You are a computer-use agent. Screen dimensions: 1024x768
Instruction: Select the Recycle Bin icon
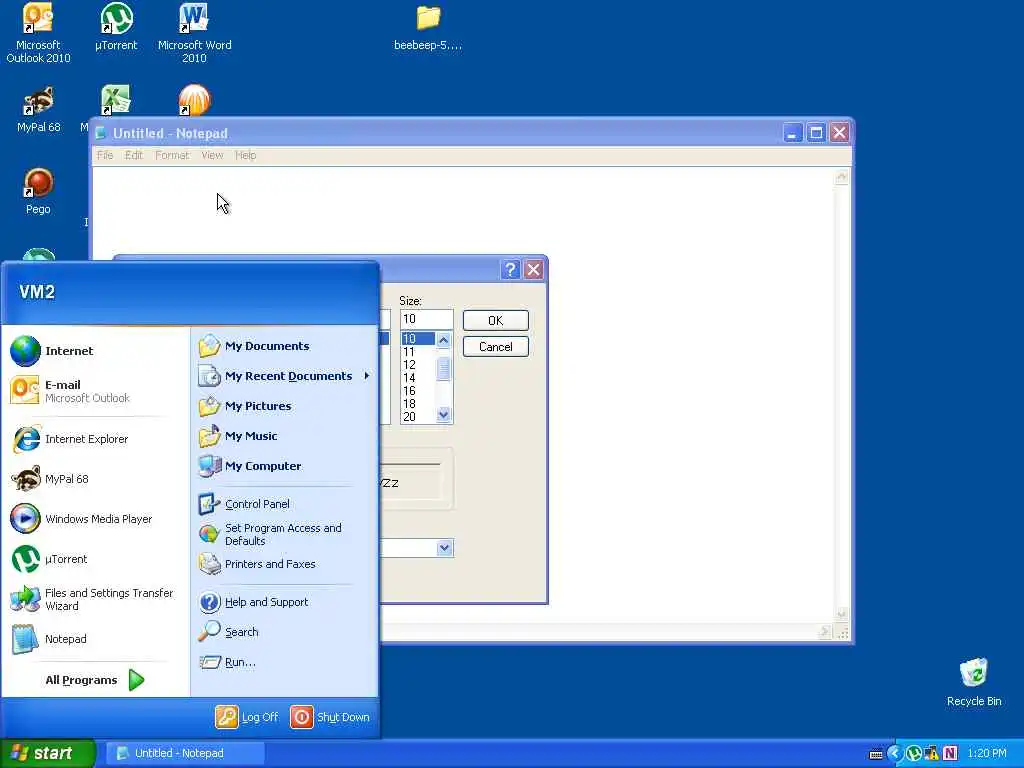[x=974, y=682]
